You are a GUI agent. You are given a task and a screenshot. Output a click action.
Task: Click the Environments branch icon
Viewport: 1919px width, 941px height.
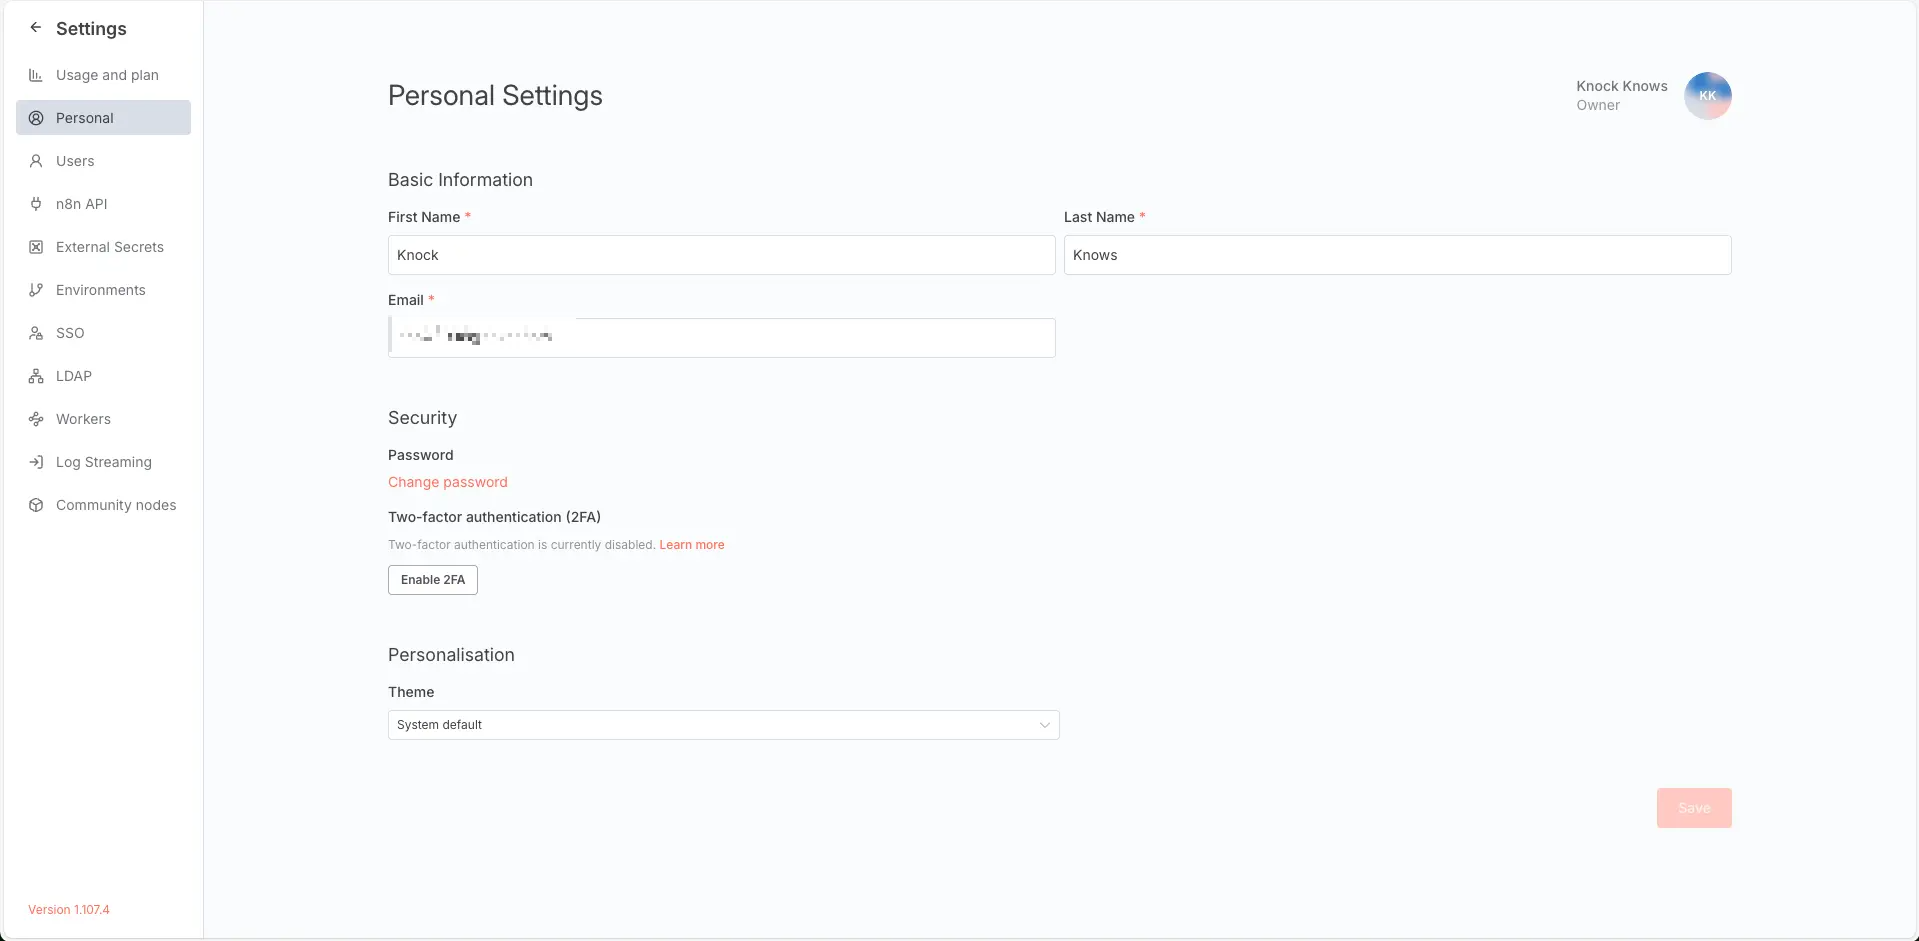coord(36,290)
